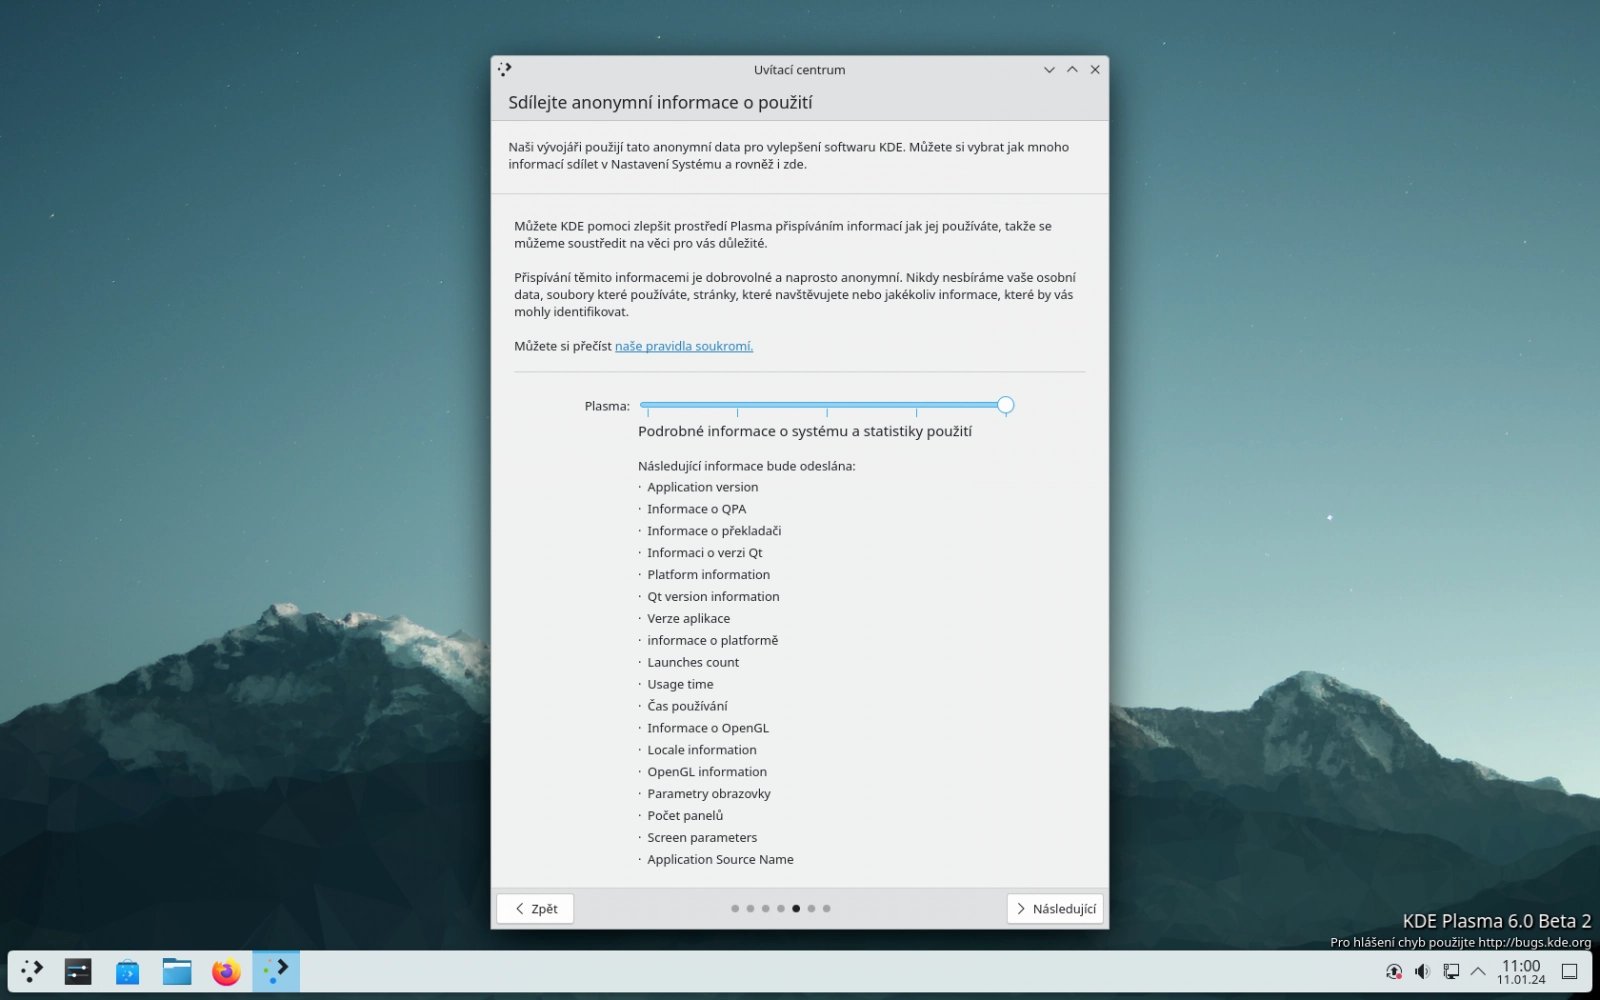Click the 'Locale information' list entry
1600x1000 pixels.
click(x=702, y=750)
